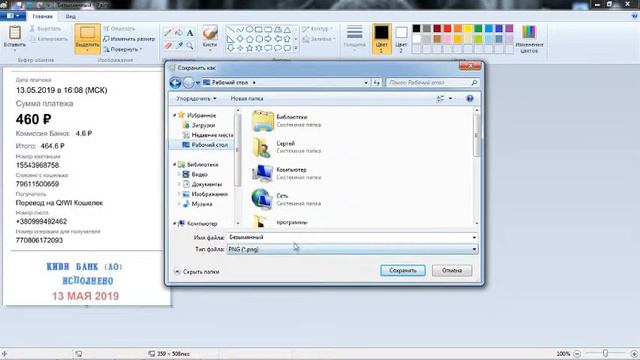Select the Fill bucket tool
The width and height of the screenshot is (640, 360).
click(x=179, y=33)
